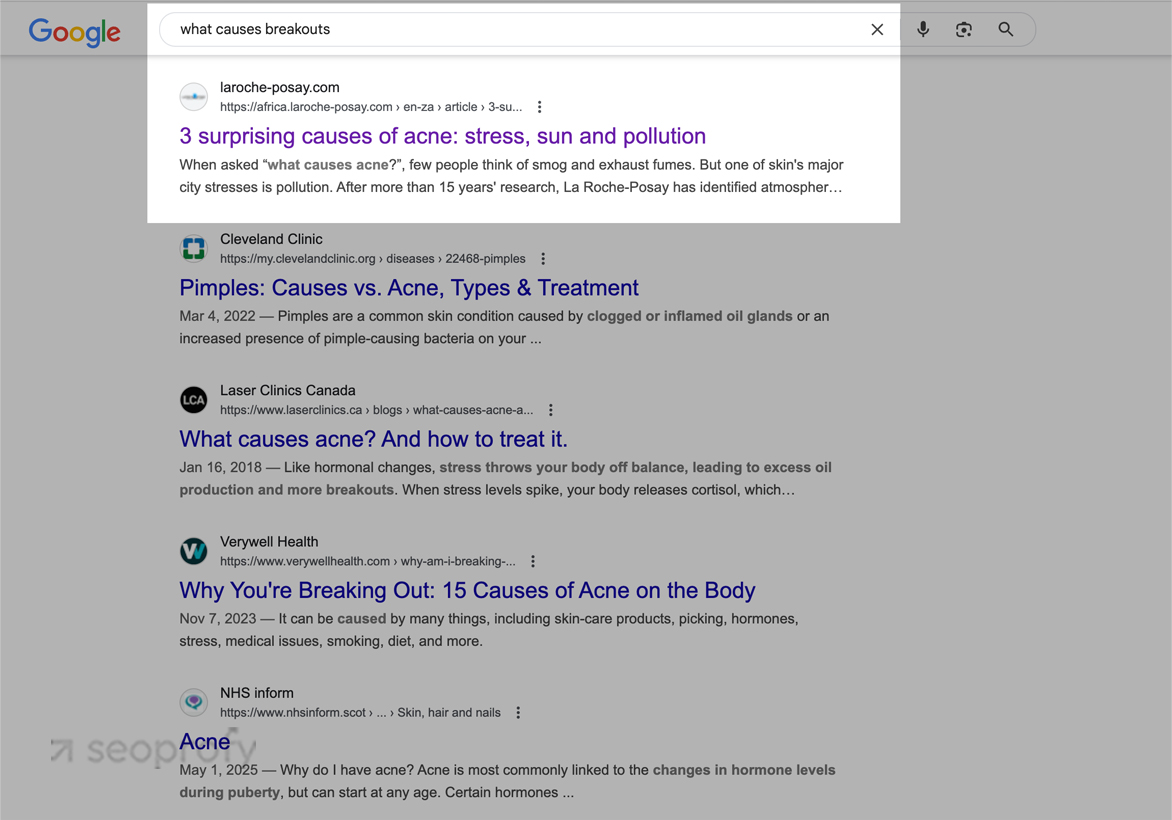The width and height of the screenshot is (1172, 820).
Task: Open more options for NHS inform result
Action: tap(518, 712)
